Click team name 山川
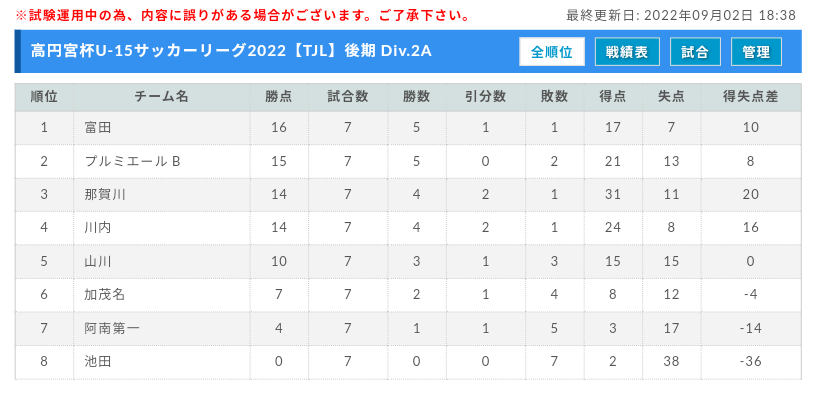Screen dimensions: 825x396 click(x=98, y=261)
